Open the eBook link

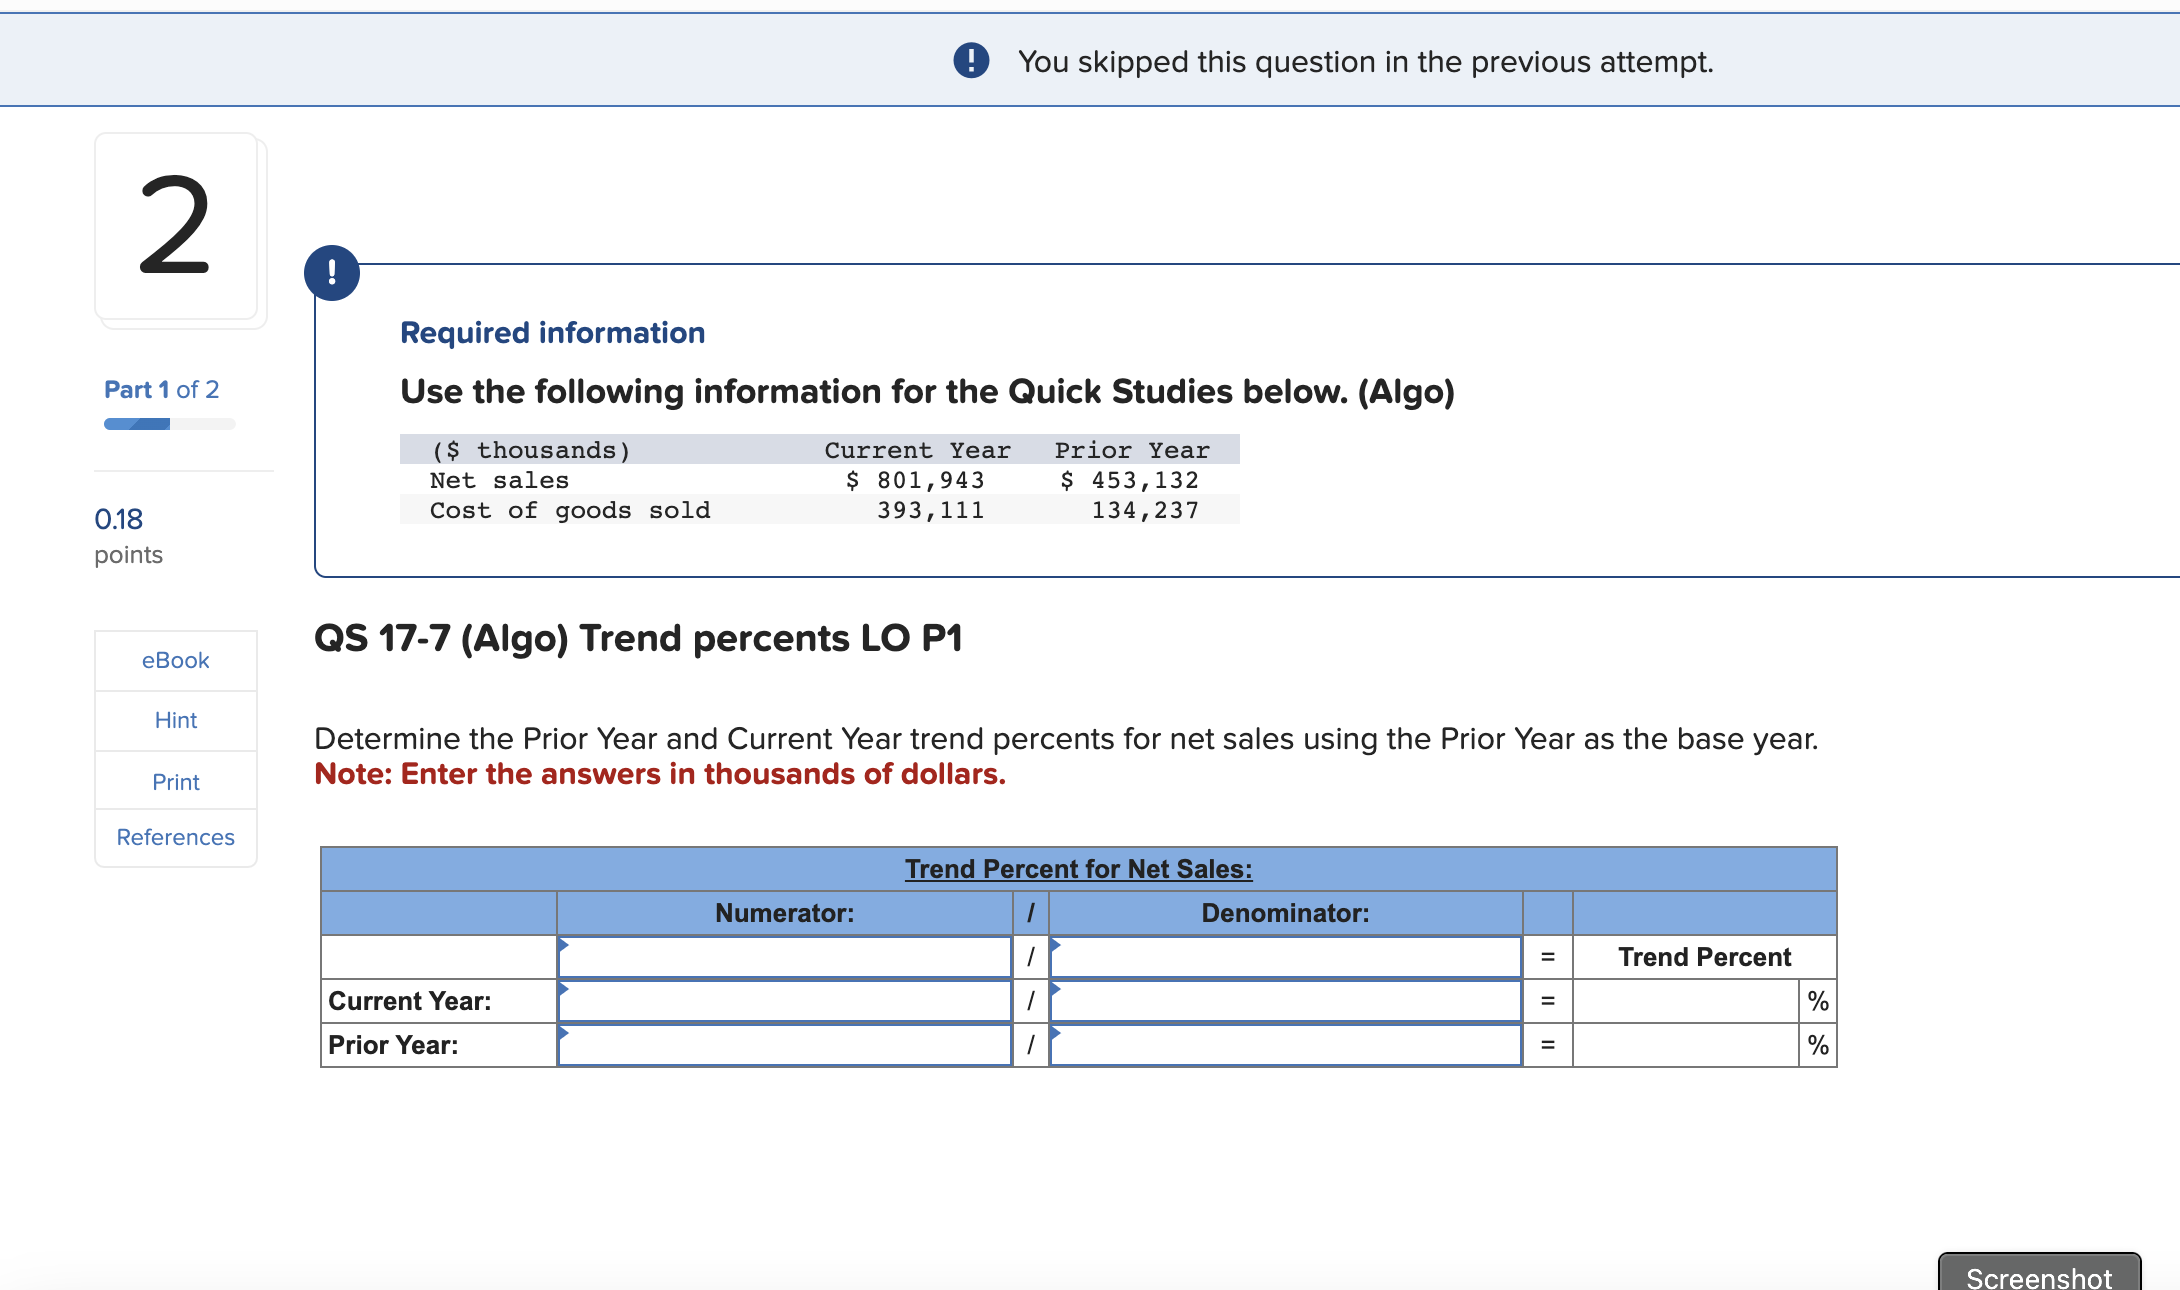point(176,660)
